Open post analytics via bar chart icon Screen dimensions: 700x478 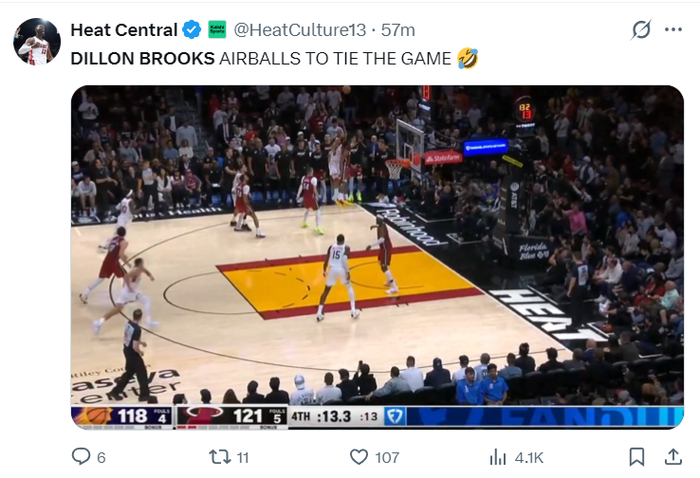(497, 457)
